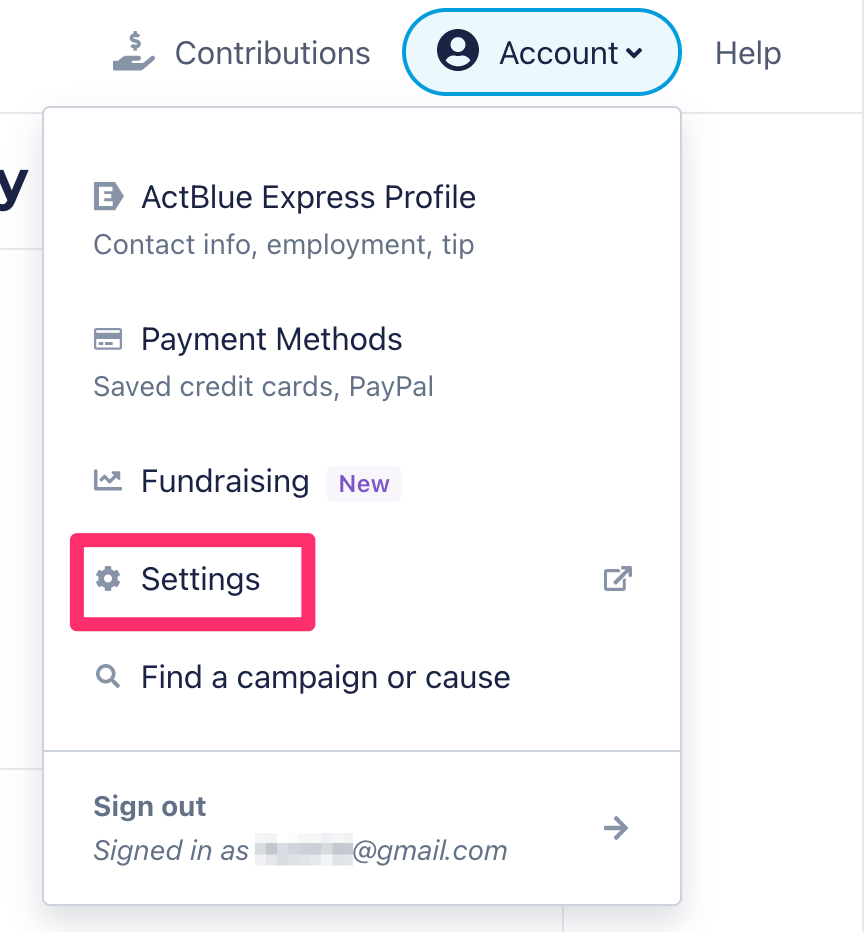Choose Find a campaign or cause
The height and width of the screenshot is (932, 864).
(362, 677)
